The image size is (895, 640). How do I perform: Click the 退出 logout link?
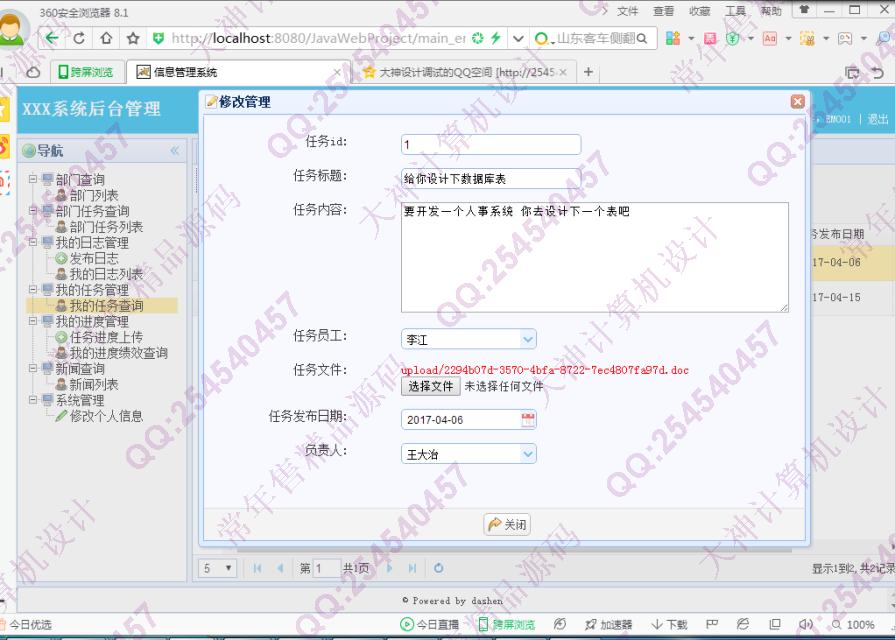(x=878, y=119)
